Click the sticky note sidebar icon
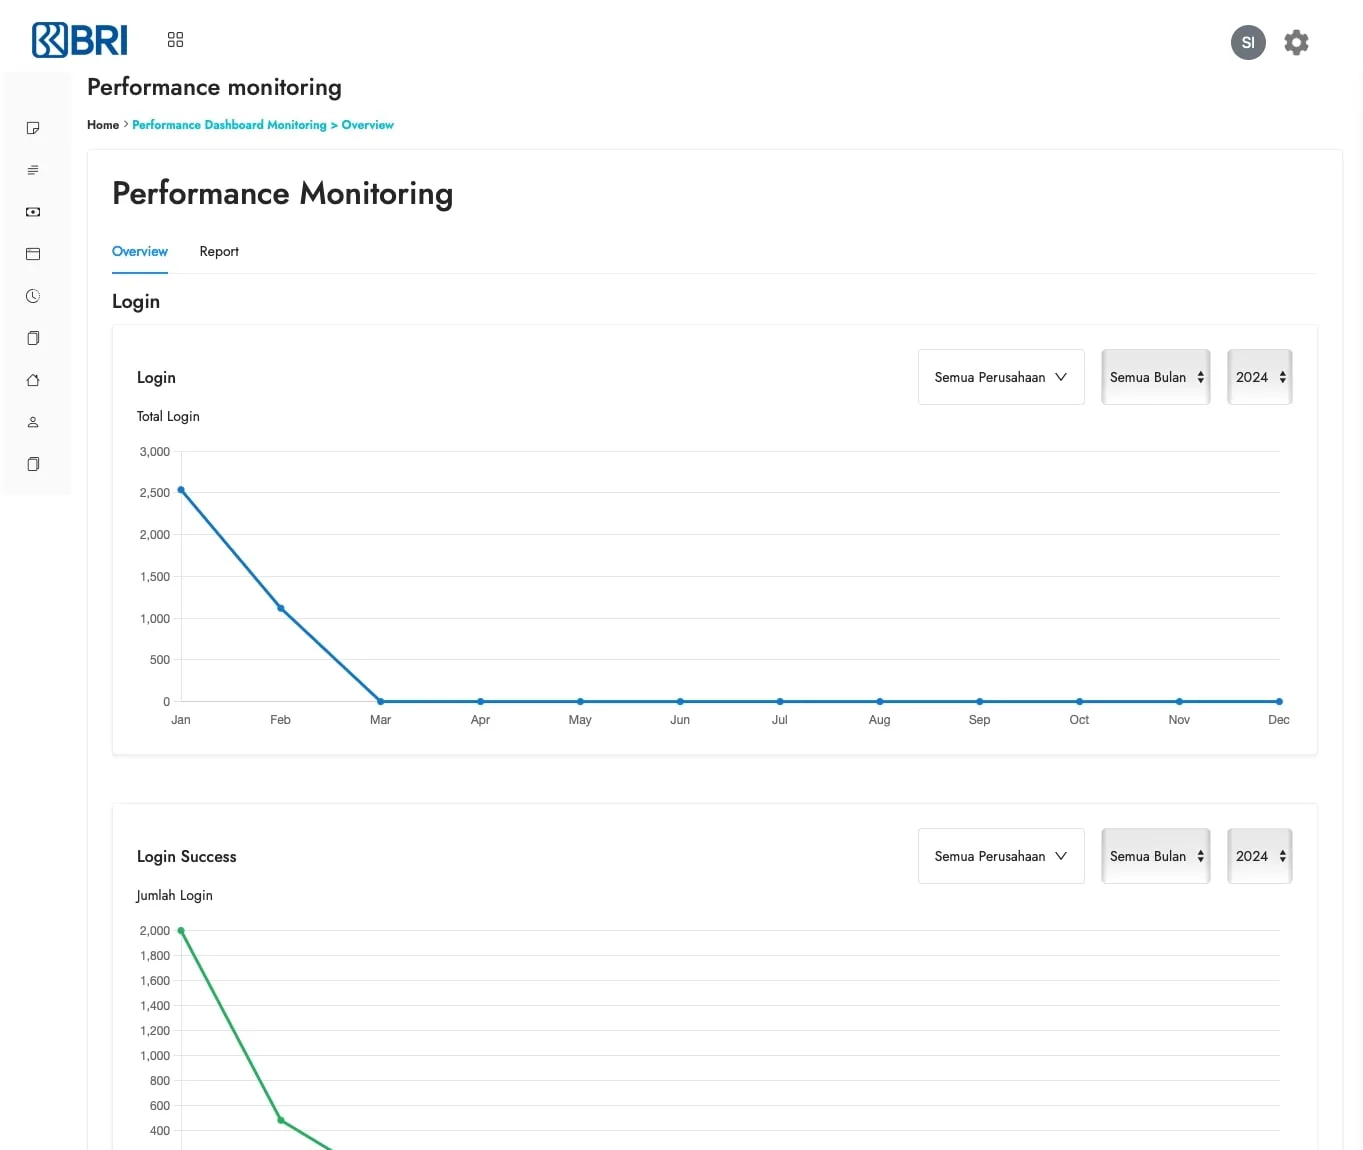The image size is (1363, 1150). 33,128
